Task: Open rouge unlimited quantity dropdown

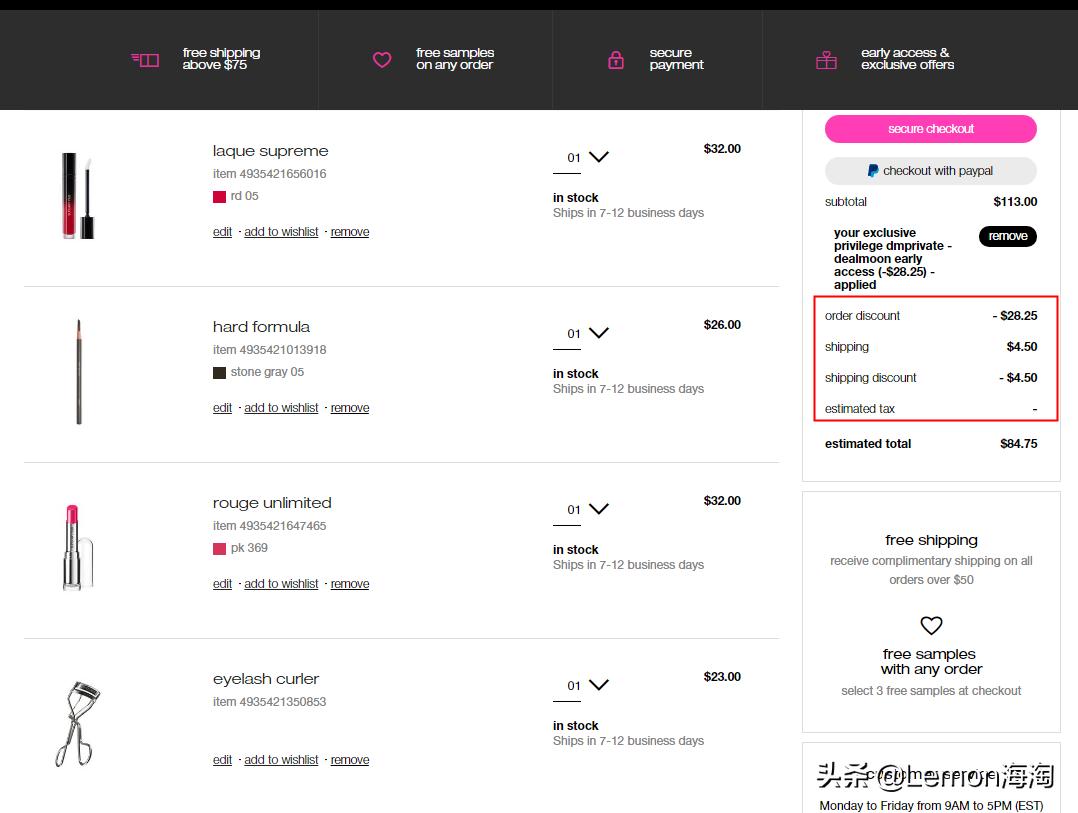Action: click(598, 509)
